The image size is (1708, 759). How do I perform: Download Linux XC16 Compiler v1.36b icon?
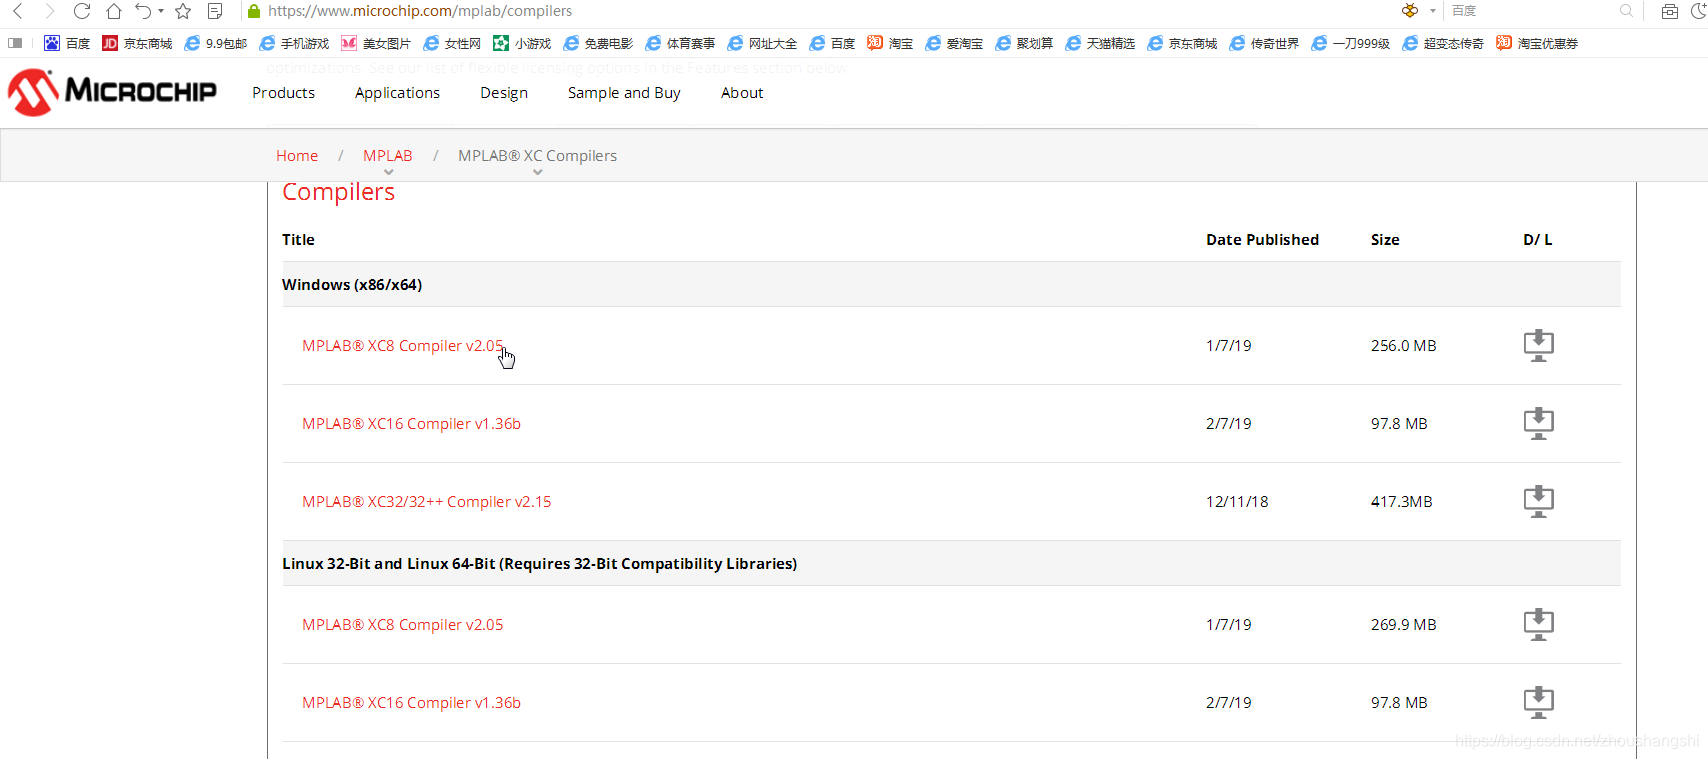tap(1538, 702)
